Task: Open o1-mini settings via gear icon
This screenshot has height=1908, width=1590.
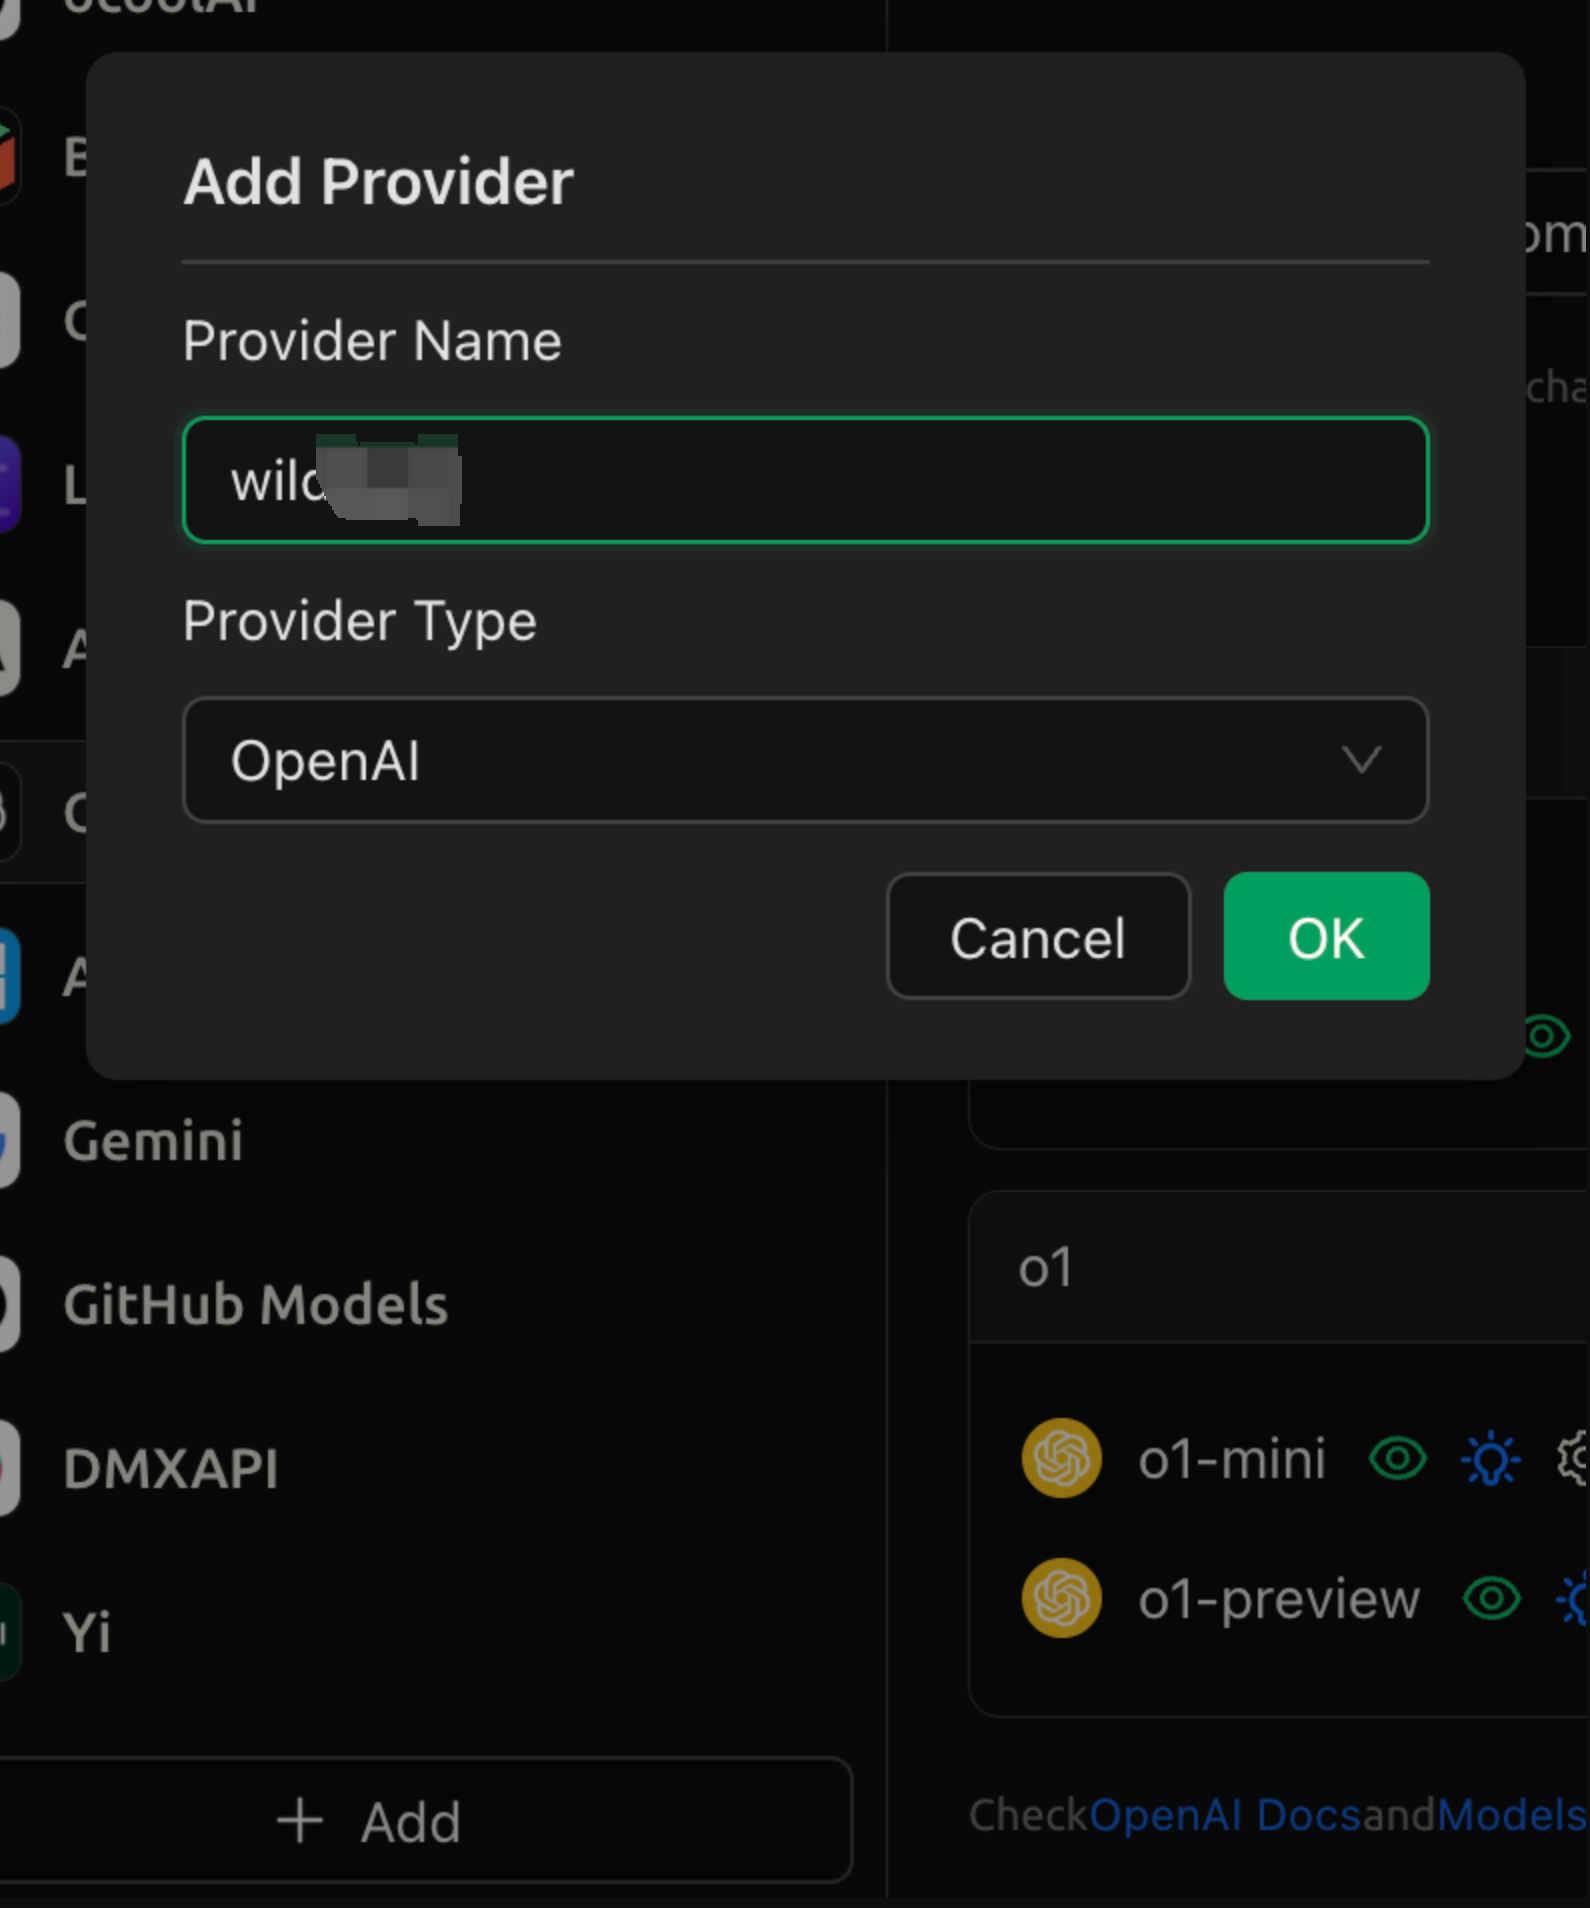Action: click(1574, 1459)
